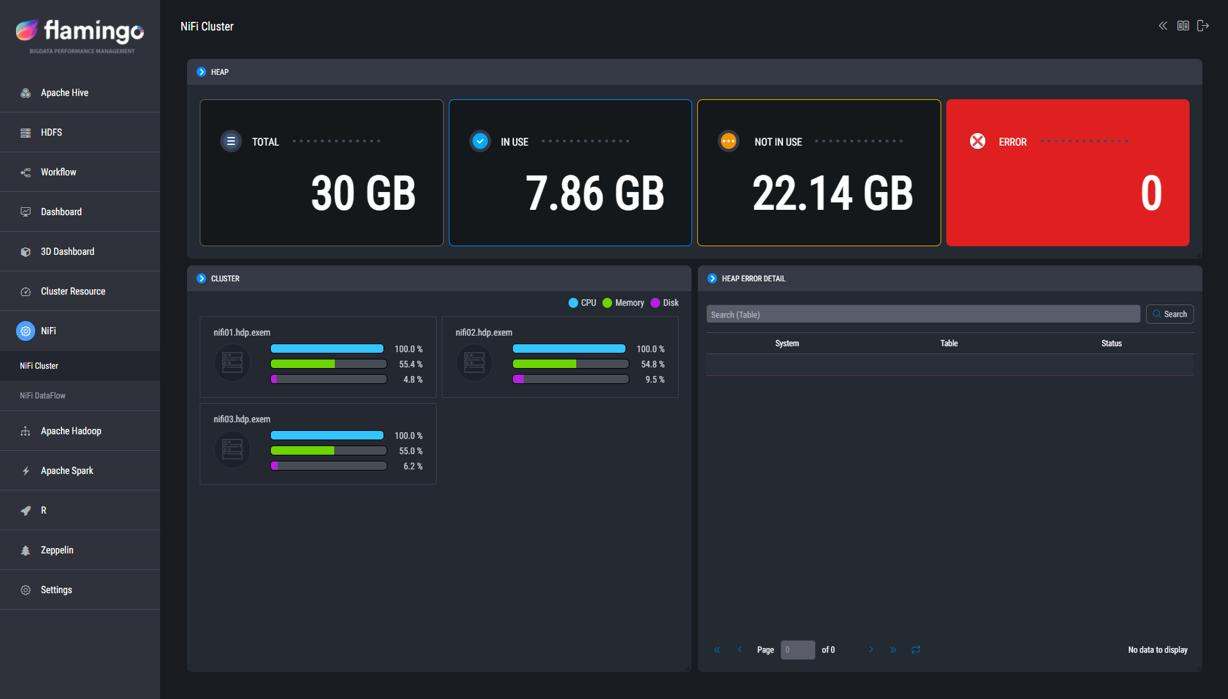Open the Zeppelin menu
Viewport: 1228px width, 699px height.
(80, 550)
